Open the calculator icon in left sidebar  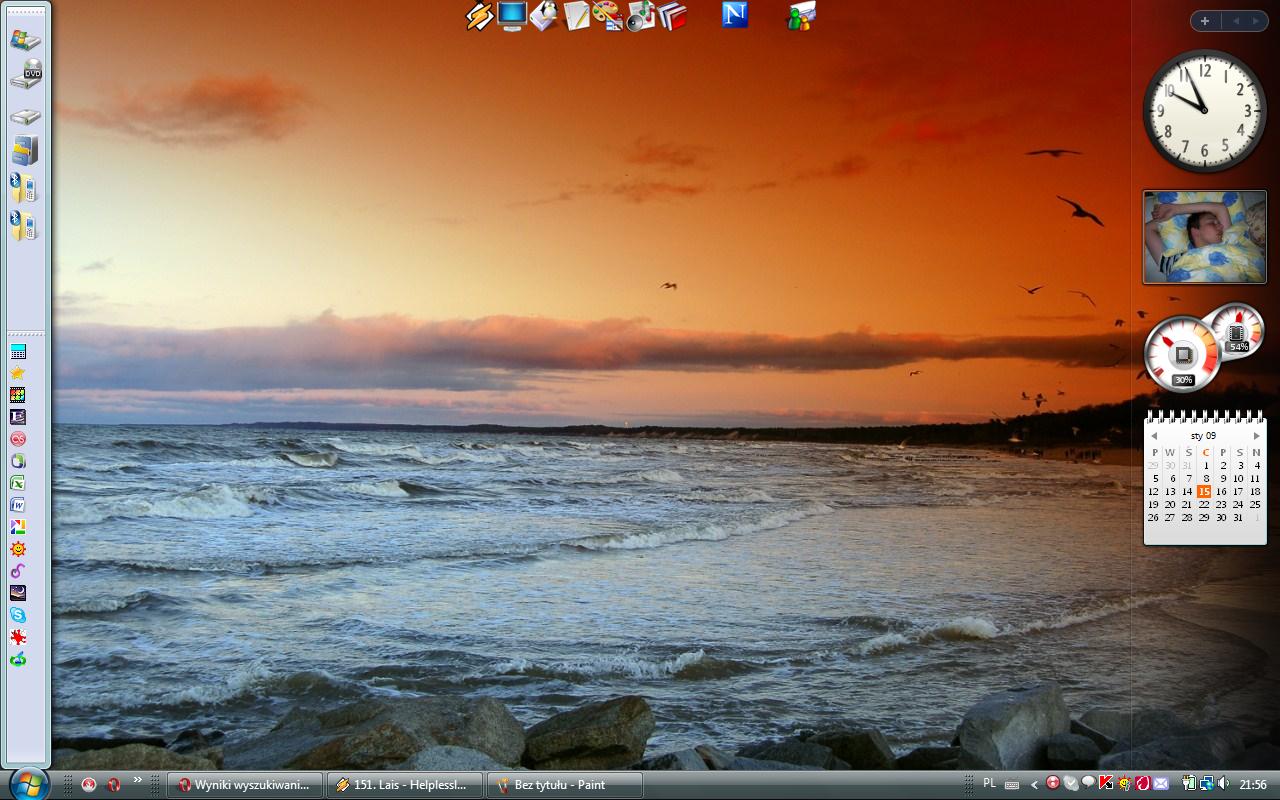tap(17, 352)
